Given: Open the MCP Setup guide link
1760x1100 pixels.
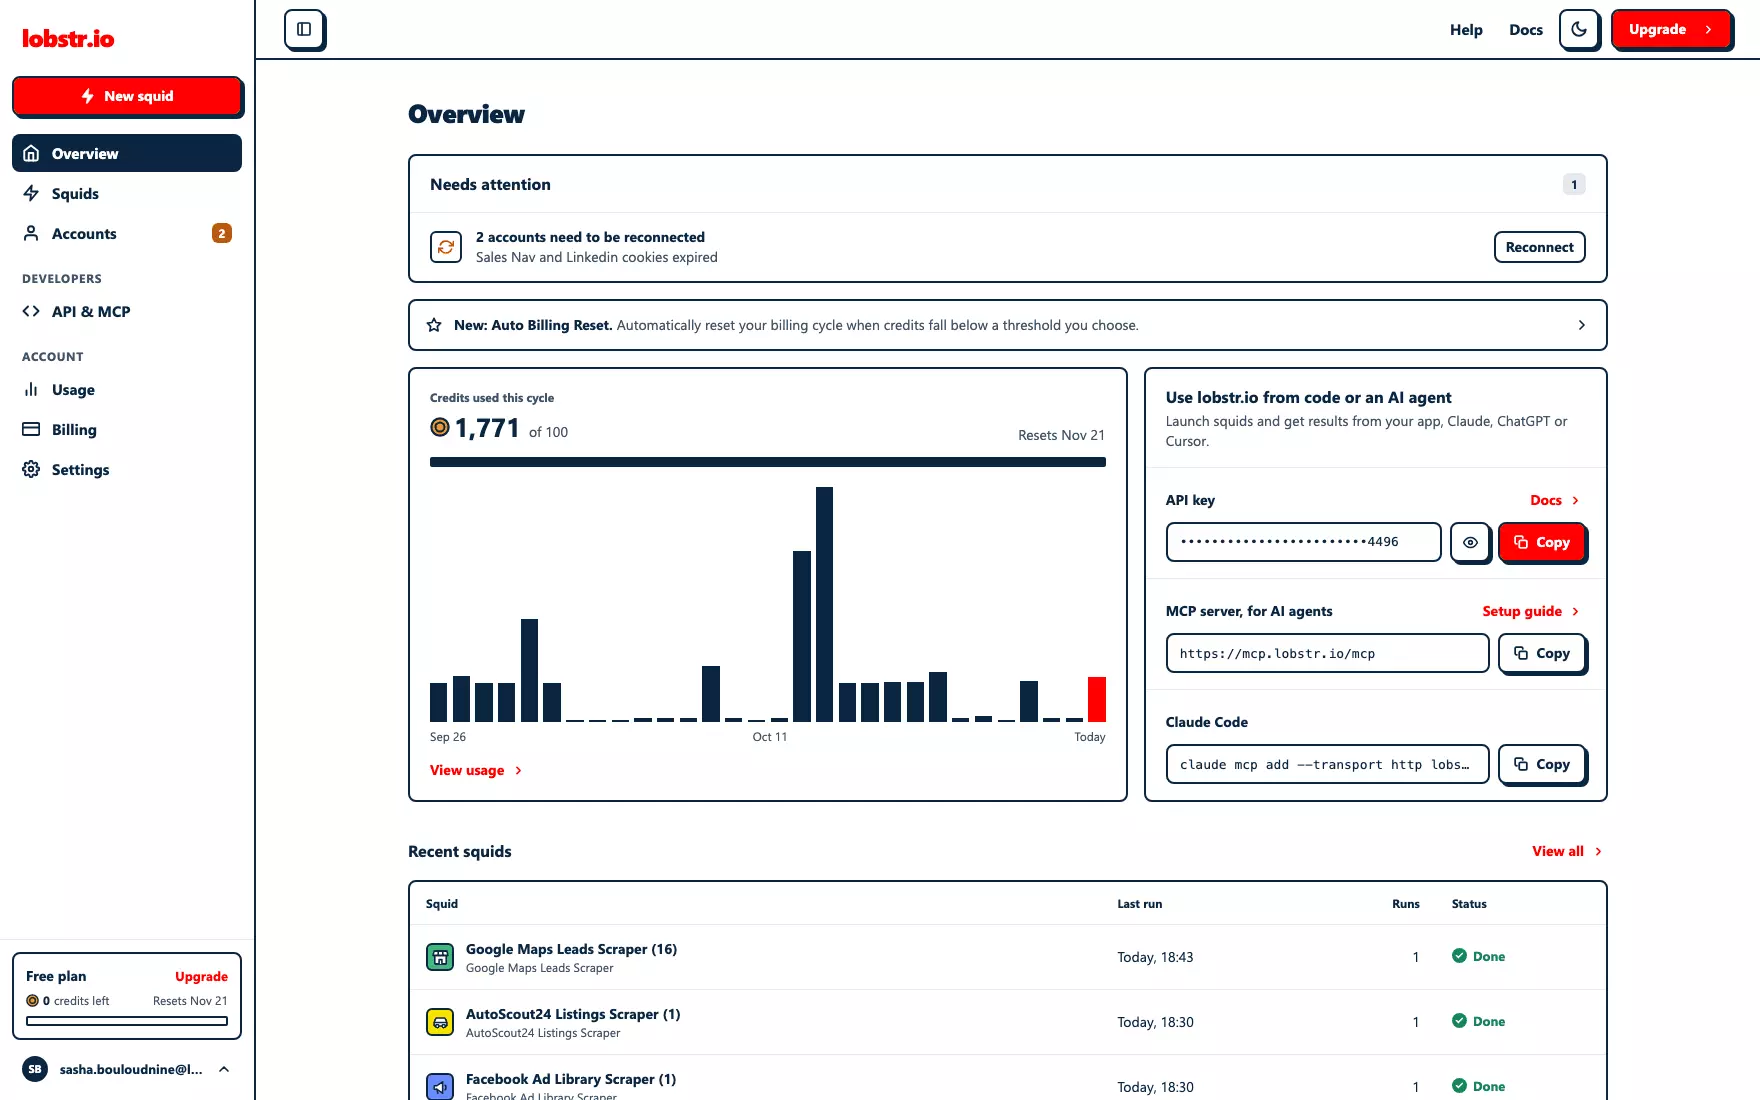Looking at the screenshot, I should point(1531,611).
